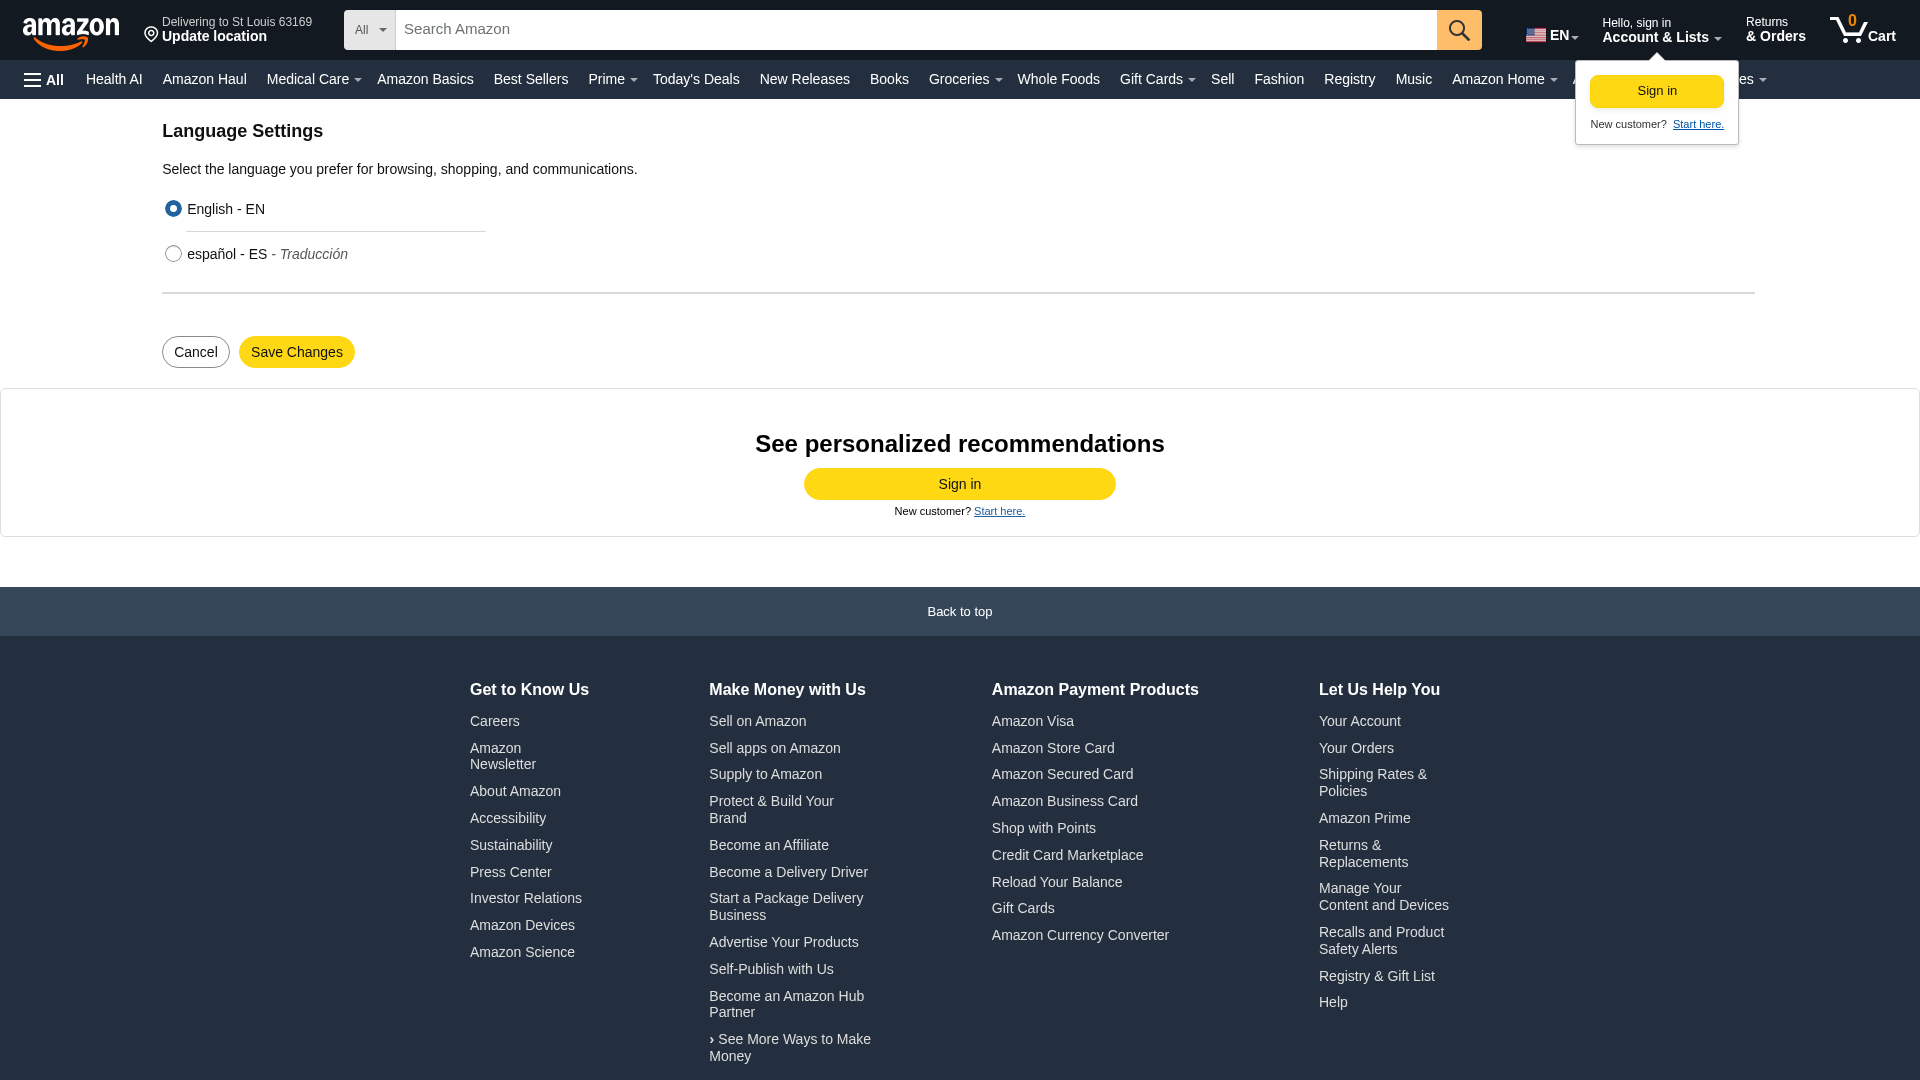The image size is (1920, 1080).
Task: Open Music in the nav bar
Action: point(1413,79)
